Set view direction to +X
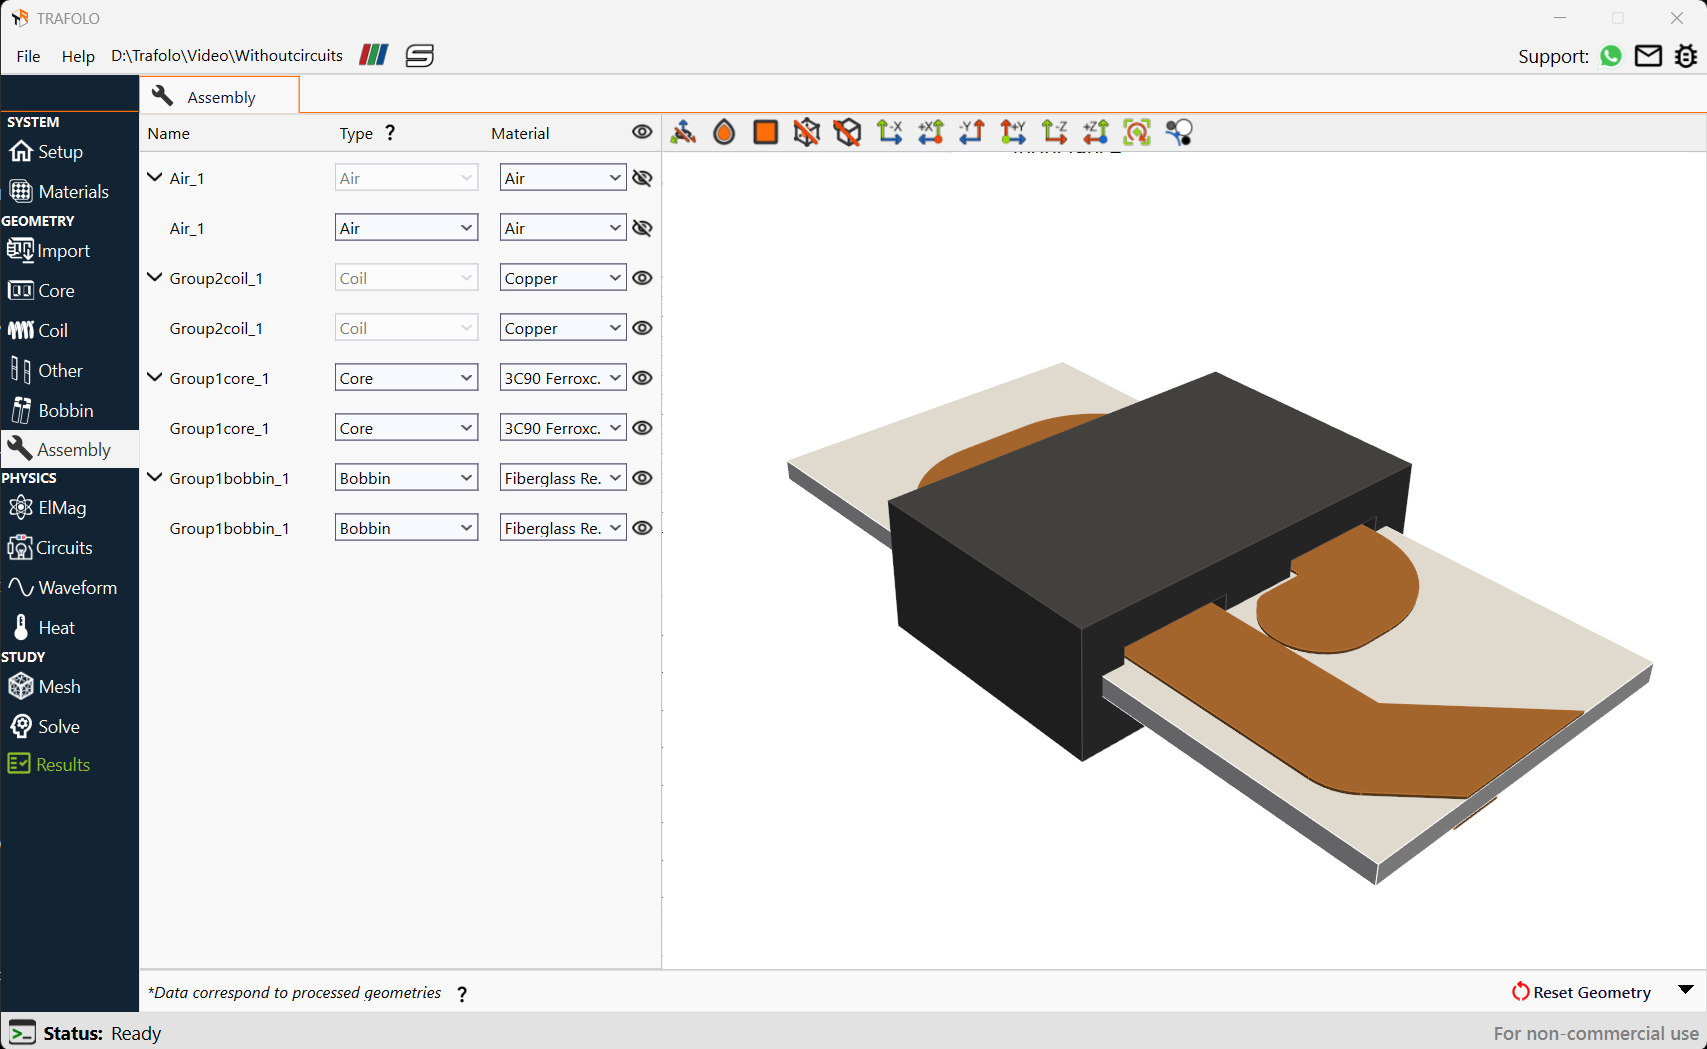This screenshot has height=1049, width=1707. coord(931,132)
